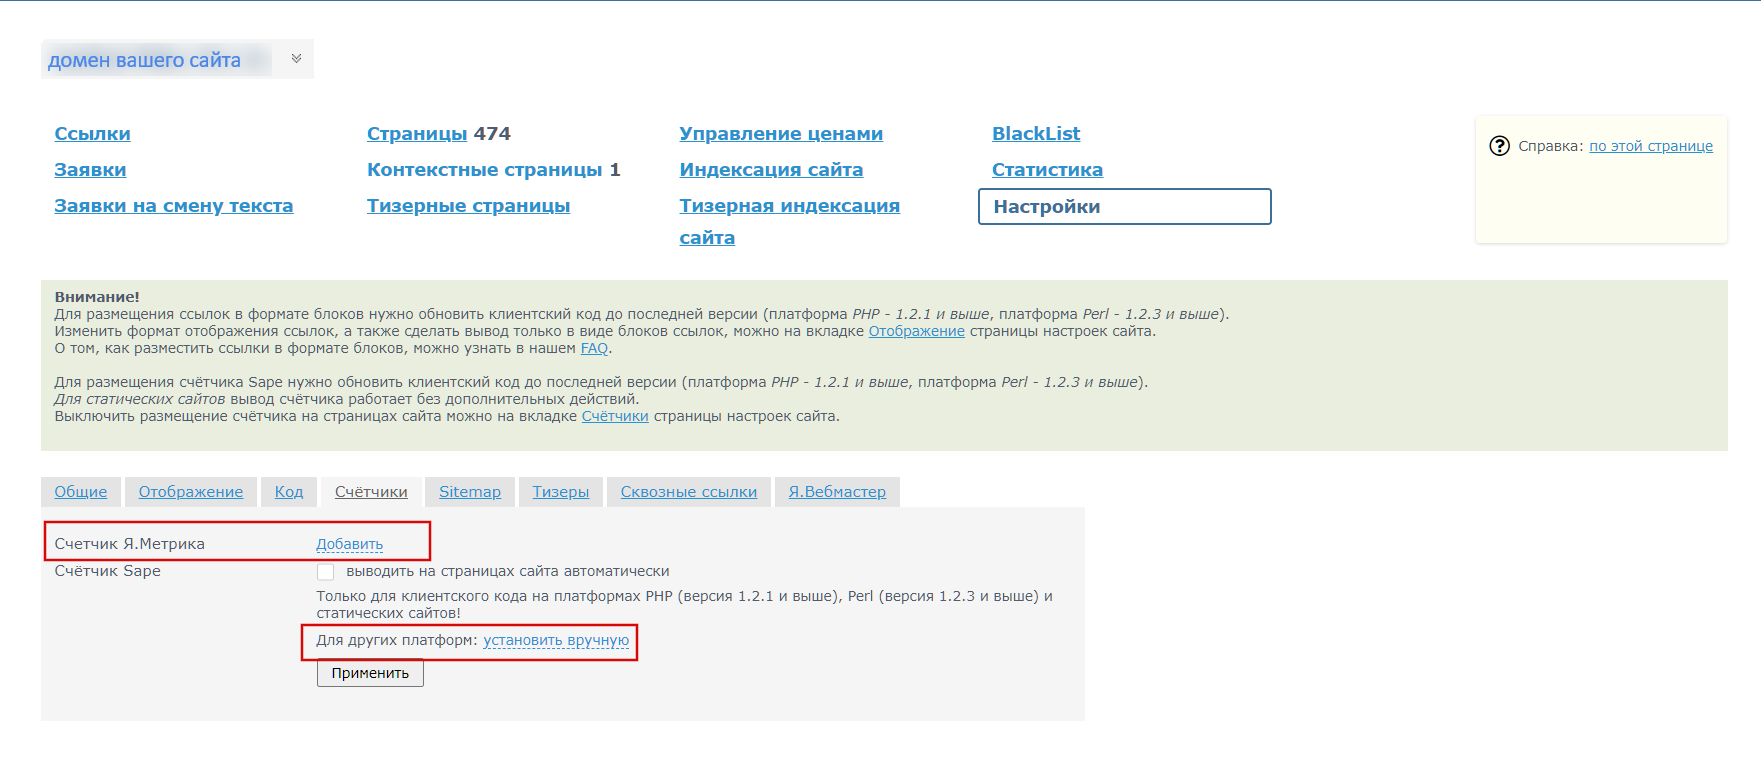Switch to the Общие tab
The height and width of the screenshot is (760, 1761).
click(81, 492)
